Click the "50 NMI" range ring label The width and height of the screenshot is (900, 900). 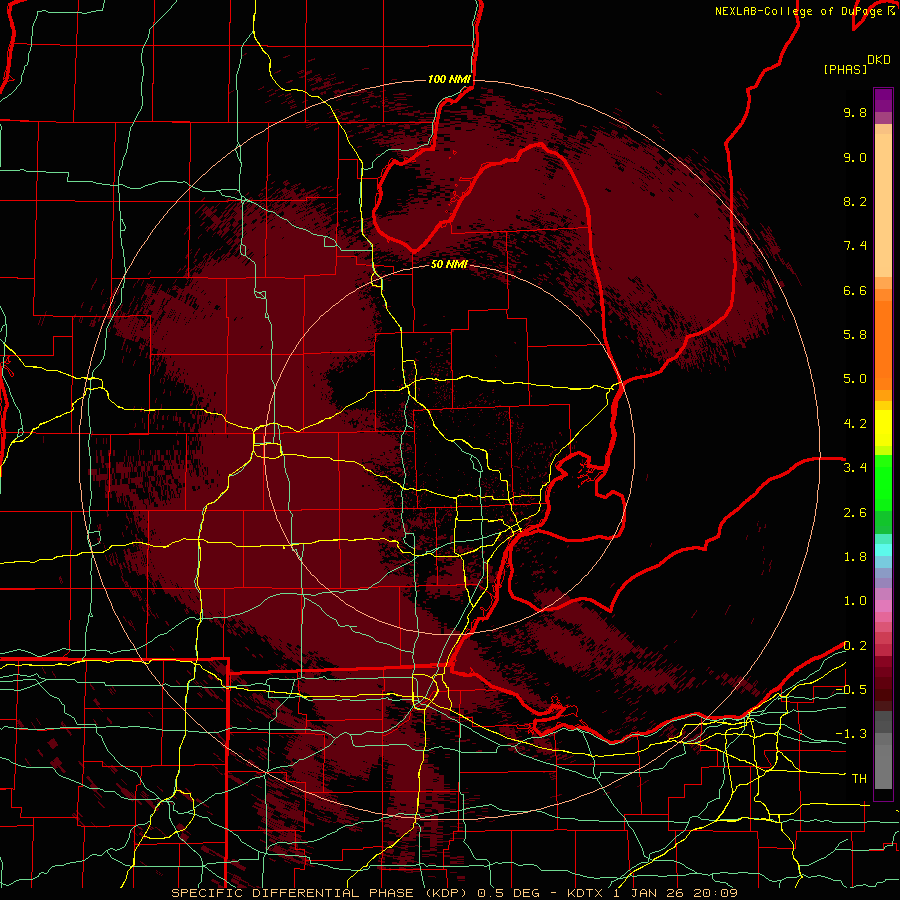tap(449, 265)
